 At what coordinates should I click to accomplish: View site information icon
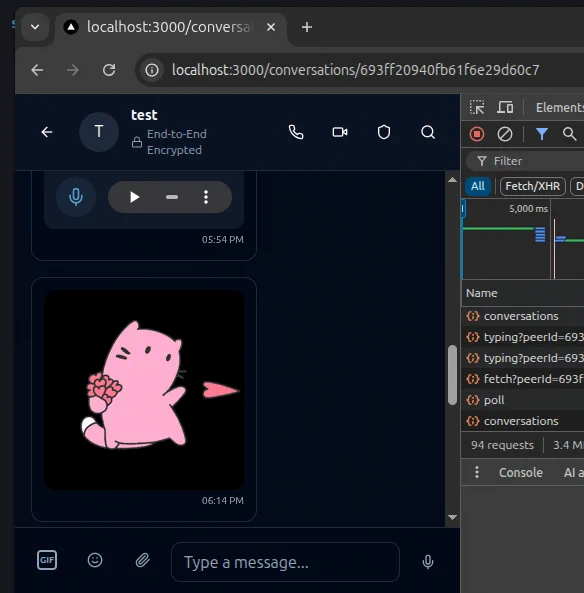click(152, 70)
